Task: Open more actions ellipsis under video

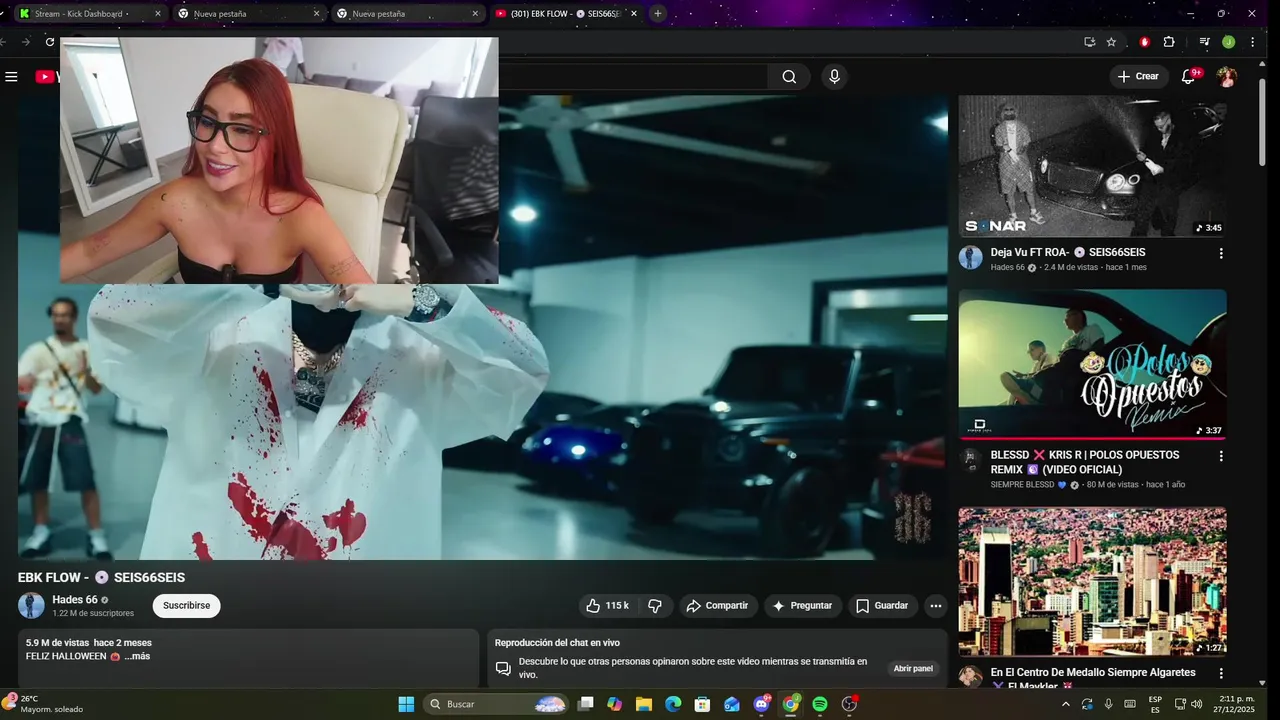Action: click(935, 606)
